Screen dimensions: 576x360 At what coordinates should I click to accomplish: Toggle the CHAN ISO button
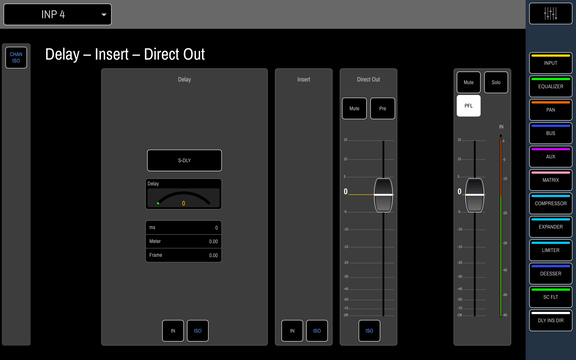coord(16,58)
